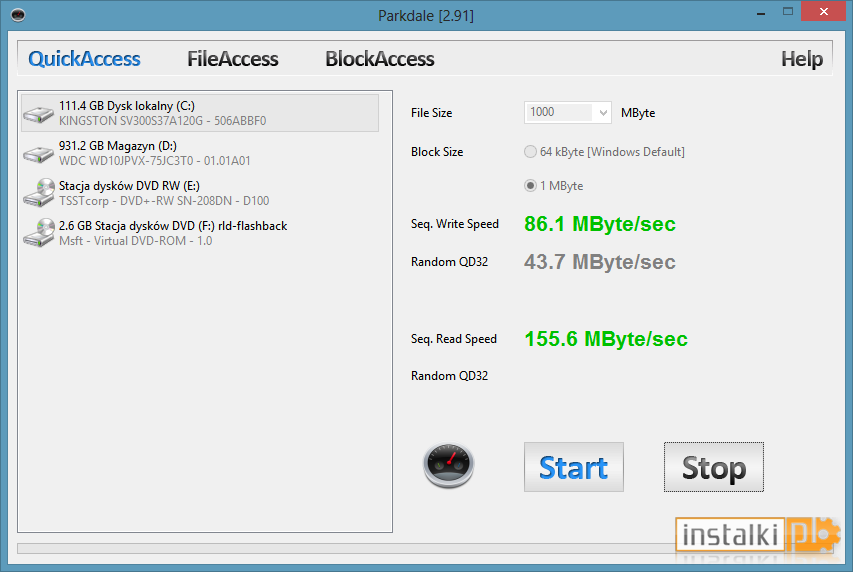Click the Parkdale app icon in title bar

click(x=18, y=15)
